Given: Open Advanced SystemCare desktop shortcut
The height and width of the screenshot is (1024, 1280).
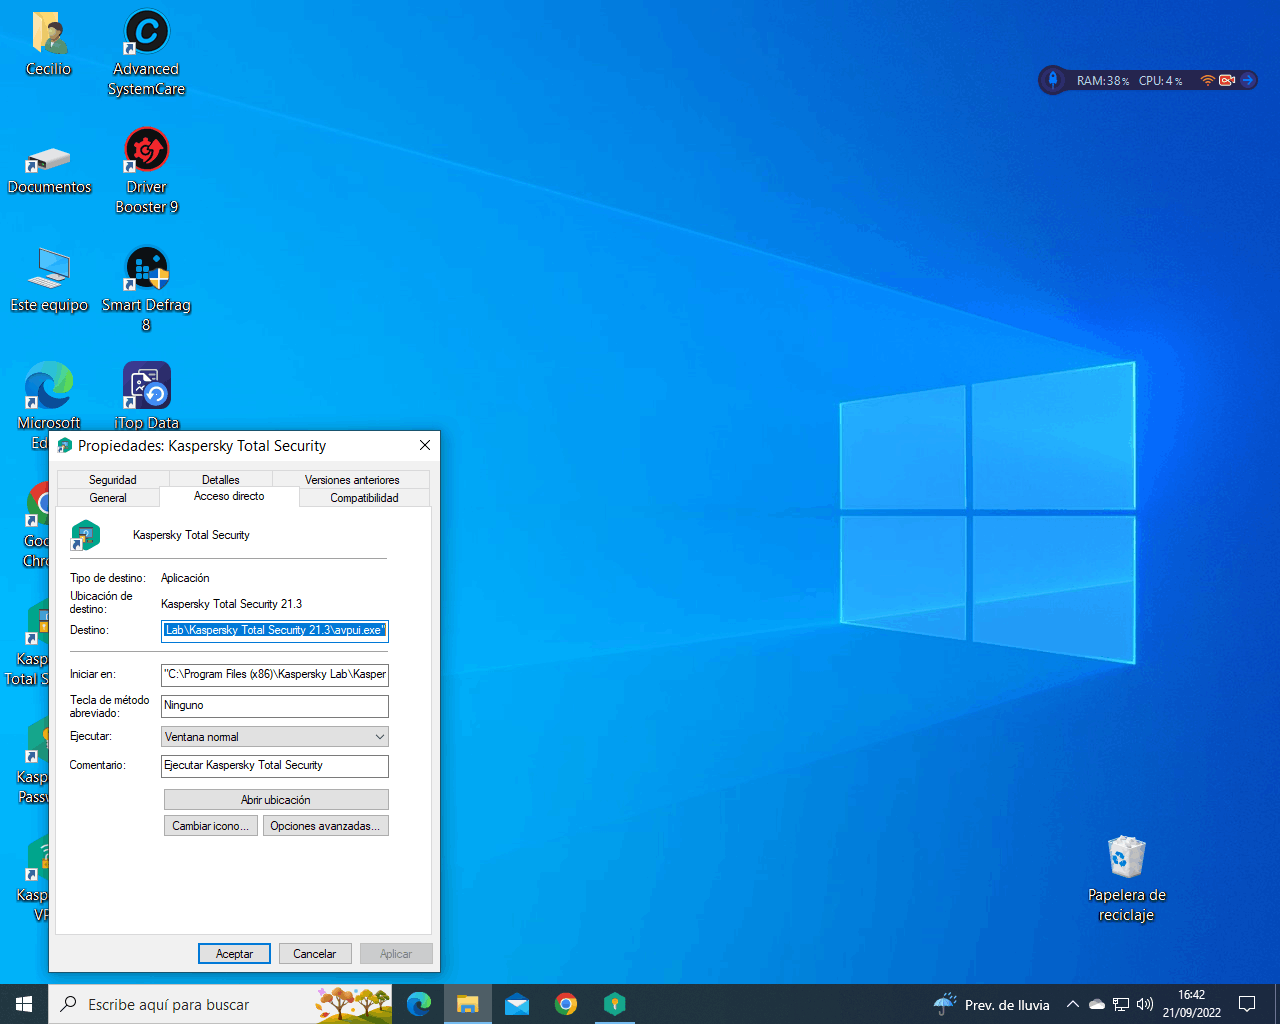Looking at the screenshot, I should (146, 35).
